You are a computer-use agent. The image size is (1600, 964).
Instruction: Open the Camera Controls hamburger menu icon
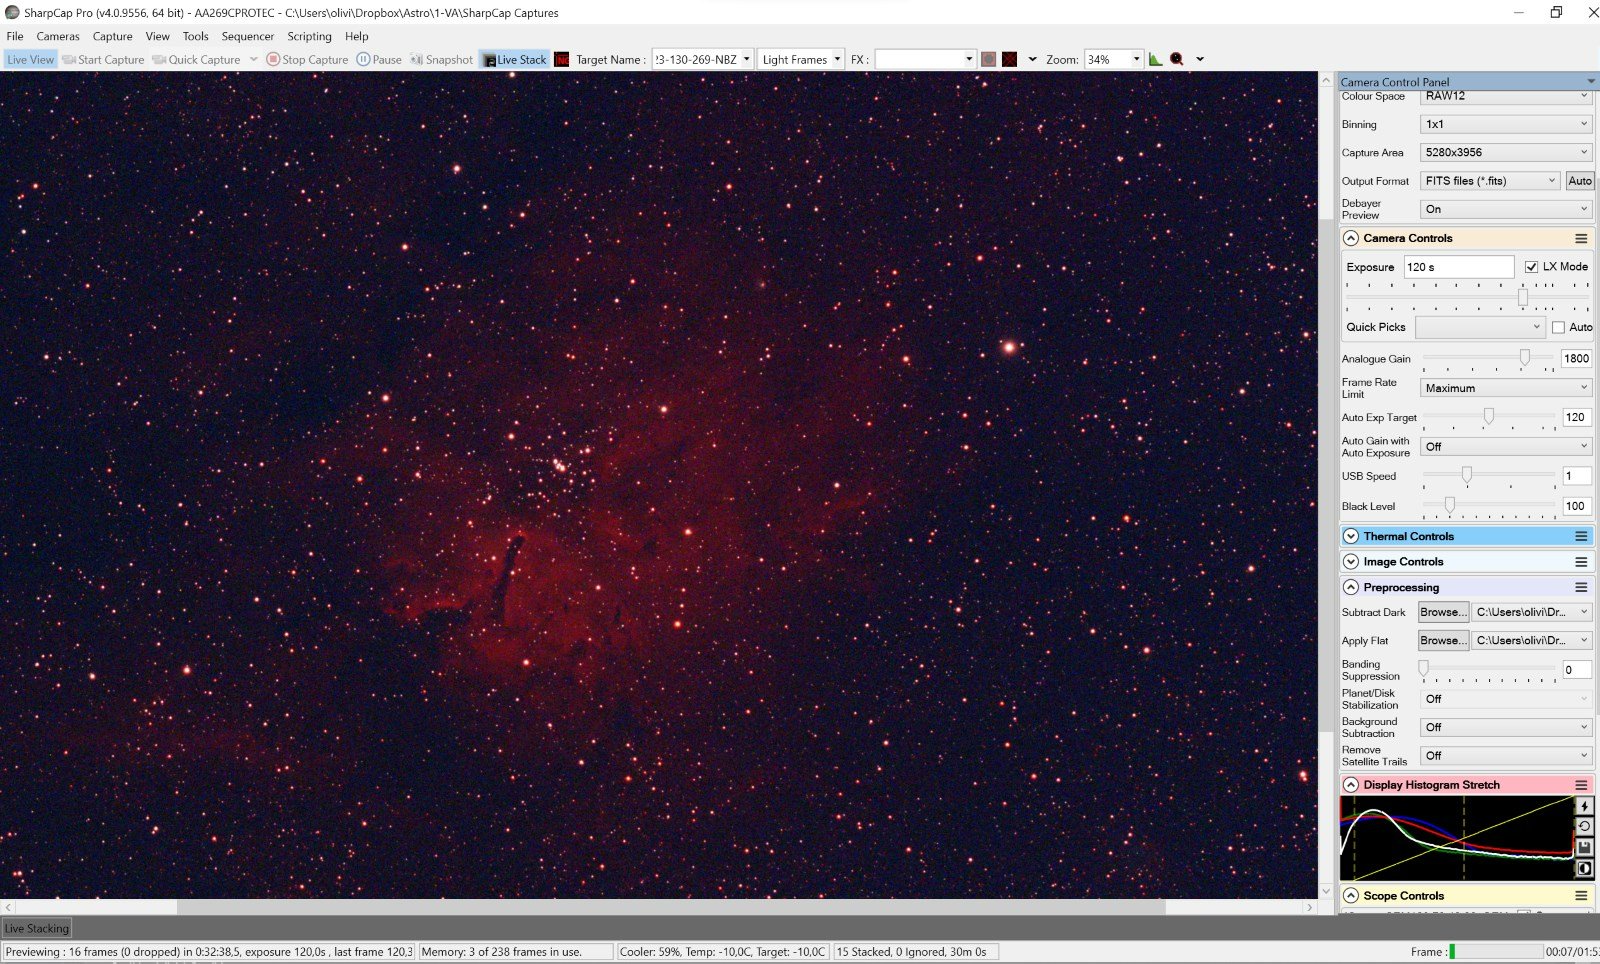click(x=1581, y=238)
